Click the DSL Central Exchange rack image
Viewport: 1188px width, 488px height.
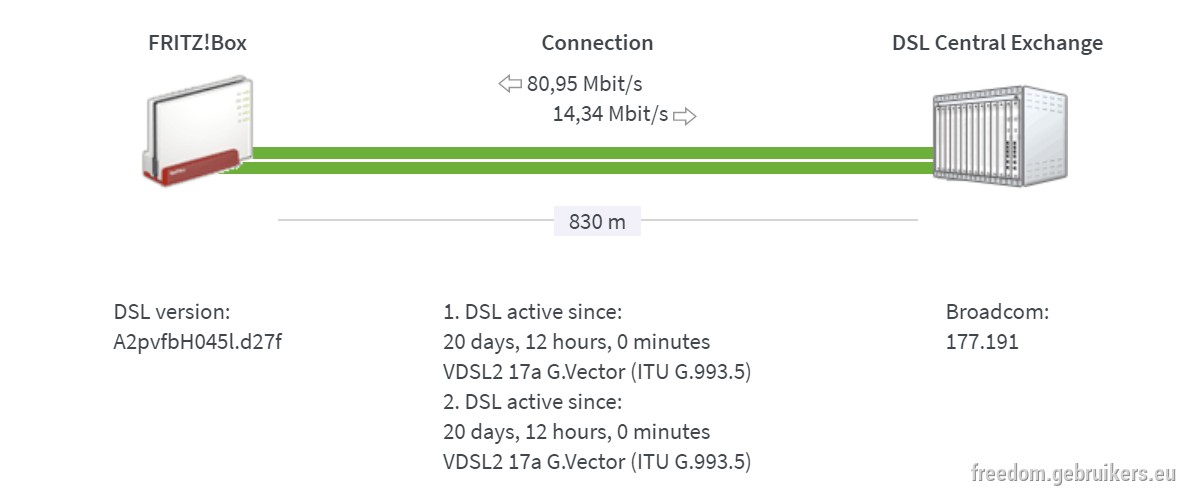pyautogui.click(x=1000, y=136)
